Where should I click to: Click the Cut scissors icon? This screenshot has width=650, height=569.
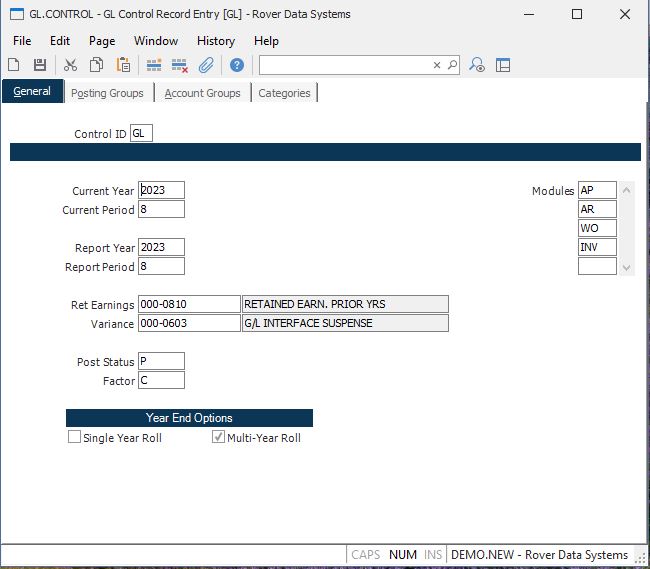[x=70, y=65]
